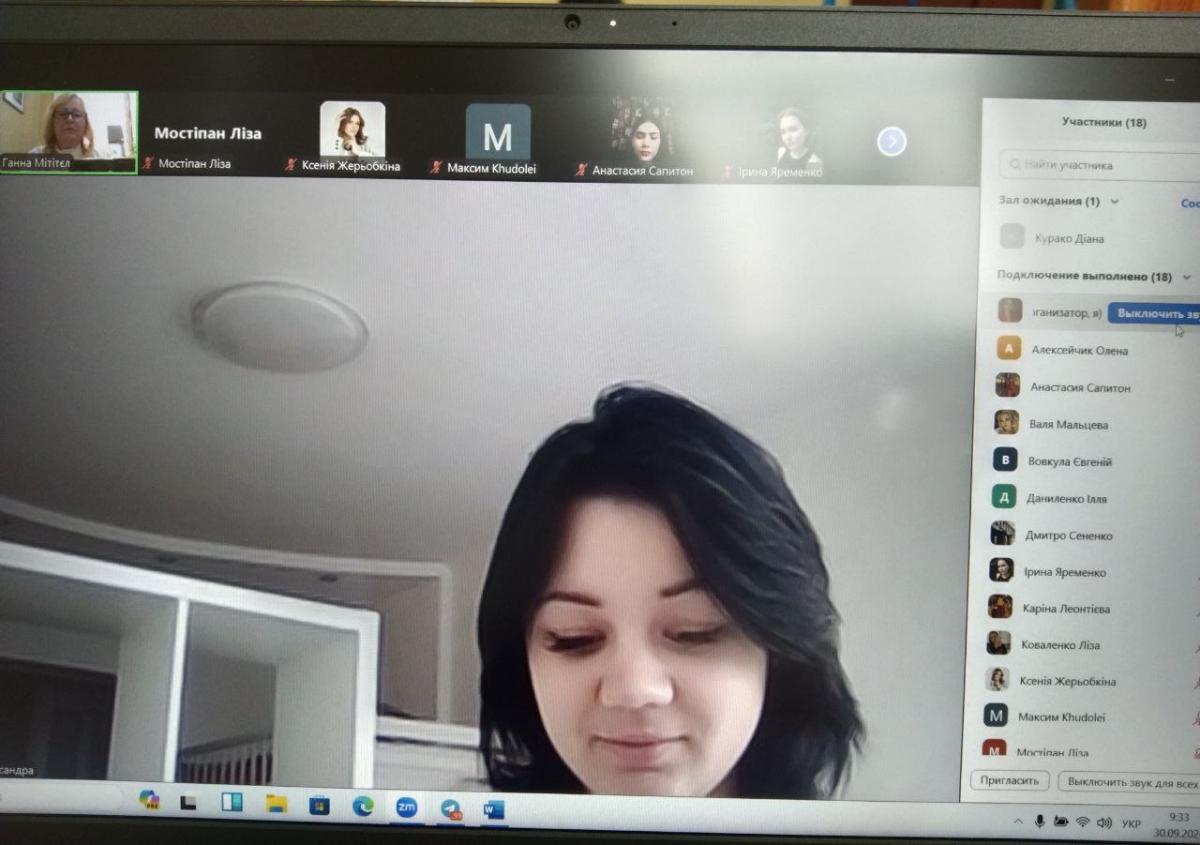1200x845 pixels.
Task: Click the camera-in-use tray icon
Action: pos(1061,822)
